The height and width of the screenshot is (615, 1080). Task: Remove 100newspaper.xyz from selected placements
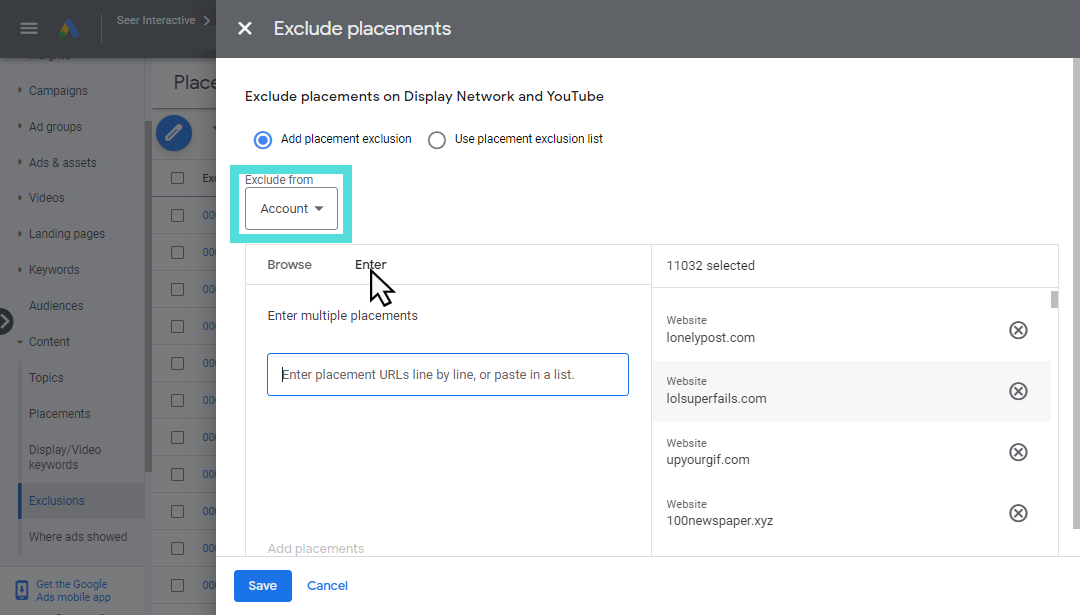coord(1018,513)
